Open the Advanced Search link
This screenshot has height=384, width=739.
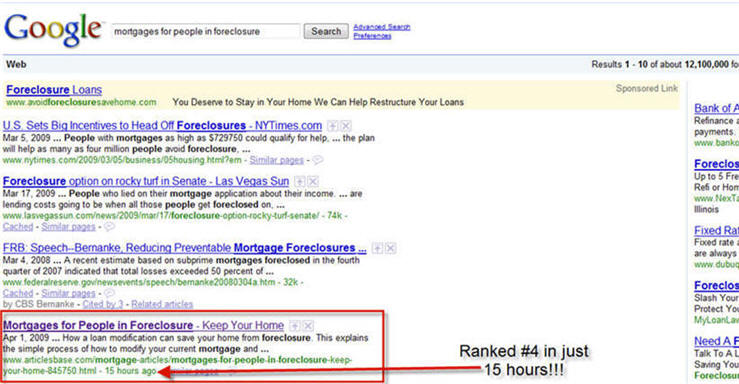382,27
